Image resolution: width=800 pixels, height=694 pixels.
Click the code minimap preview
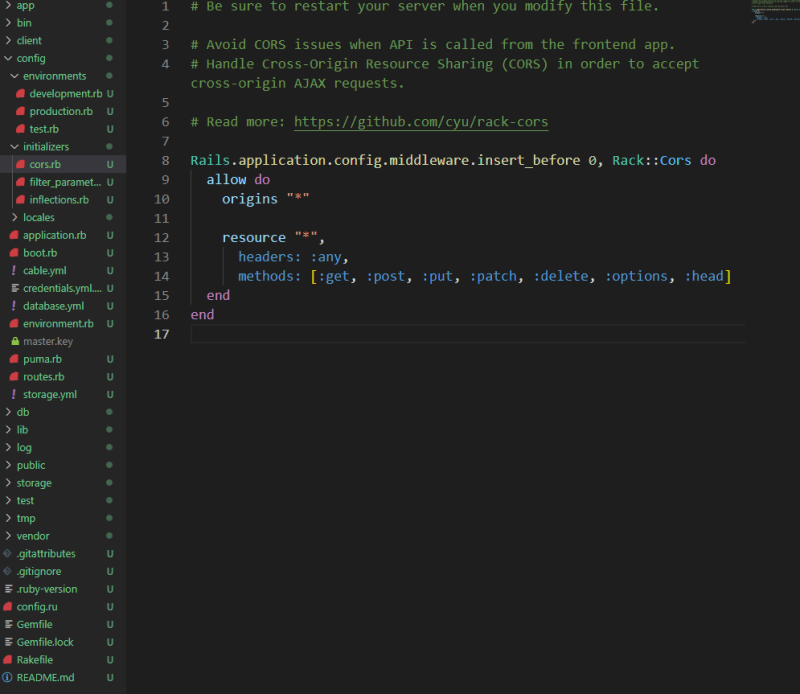774,11
